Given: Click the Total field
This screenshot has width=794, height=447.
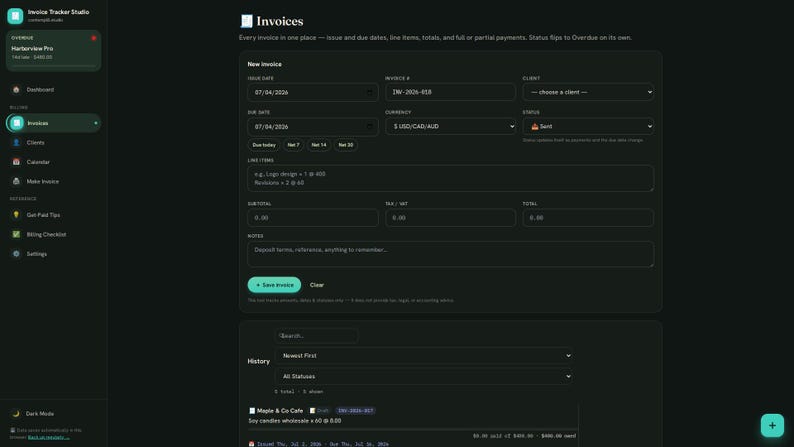Looking at the screenshot, I should click(588, 218).
